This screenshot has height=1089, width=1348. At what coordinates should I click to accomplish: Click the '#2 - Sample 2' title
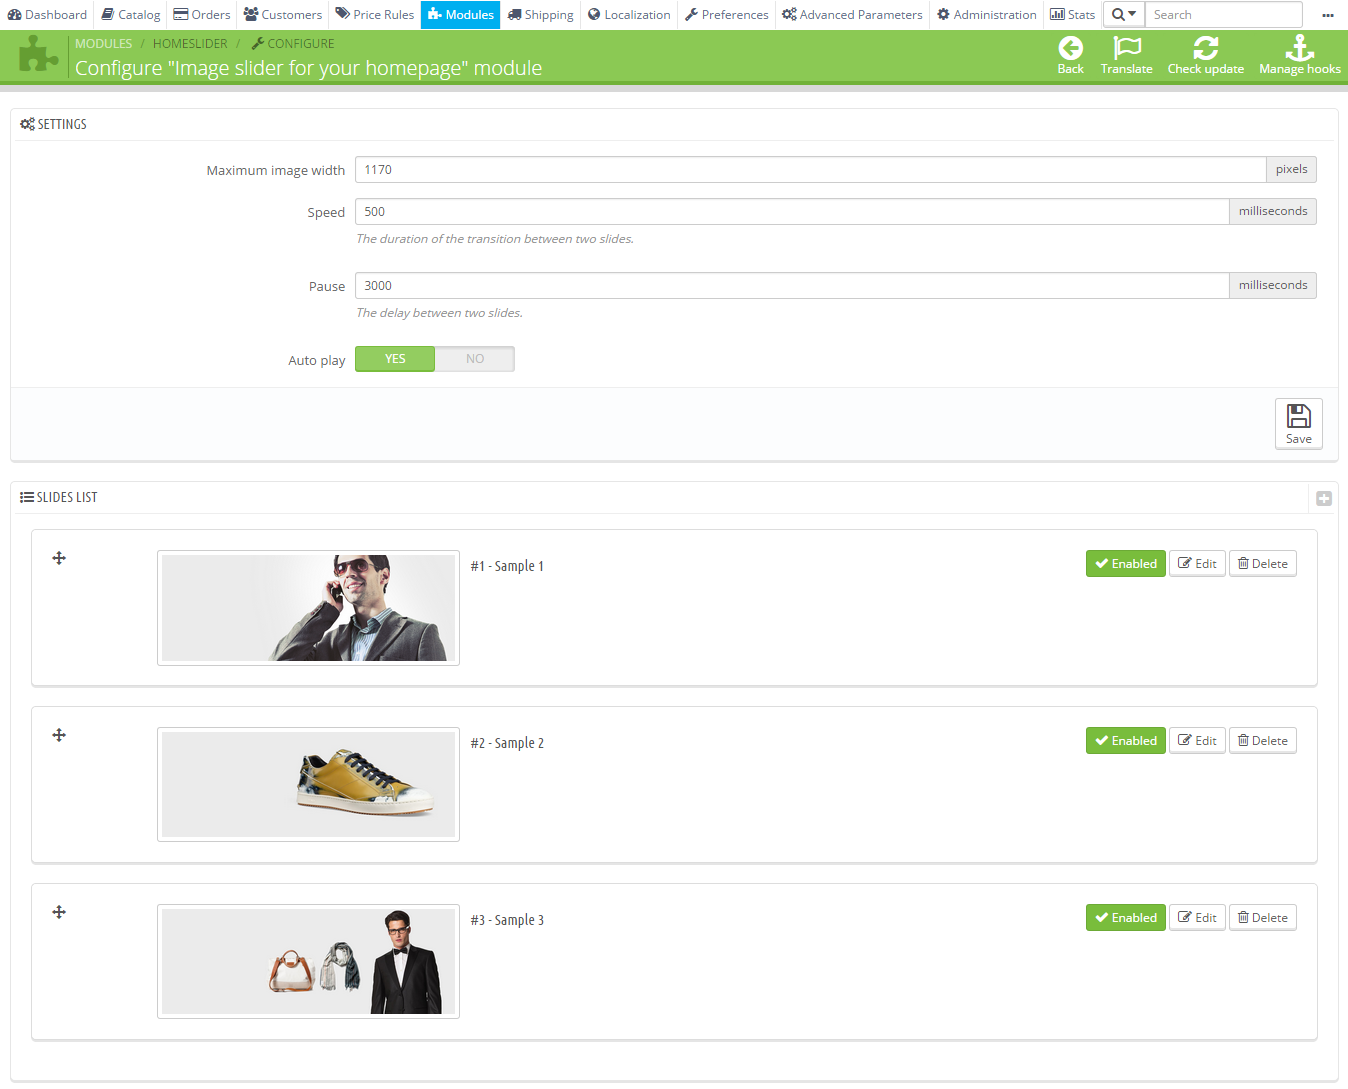[x=507, y=743]
